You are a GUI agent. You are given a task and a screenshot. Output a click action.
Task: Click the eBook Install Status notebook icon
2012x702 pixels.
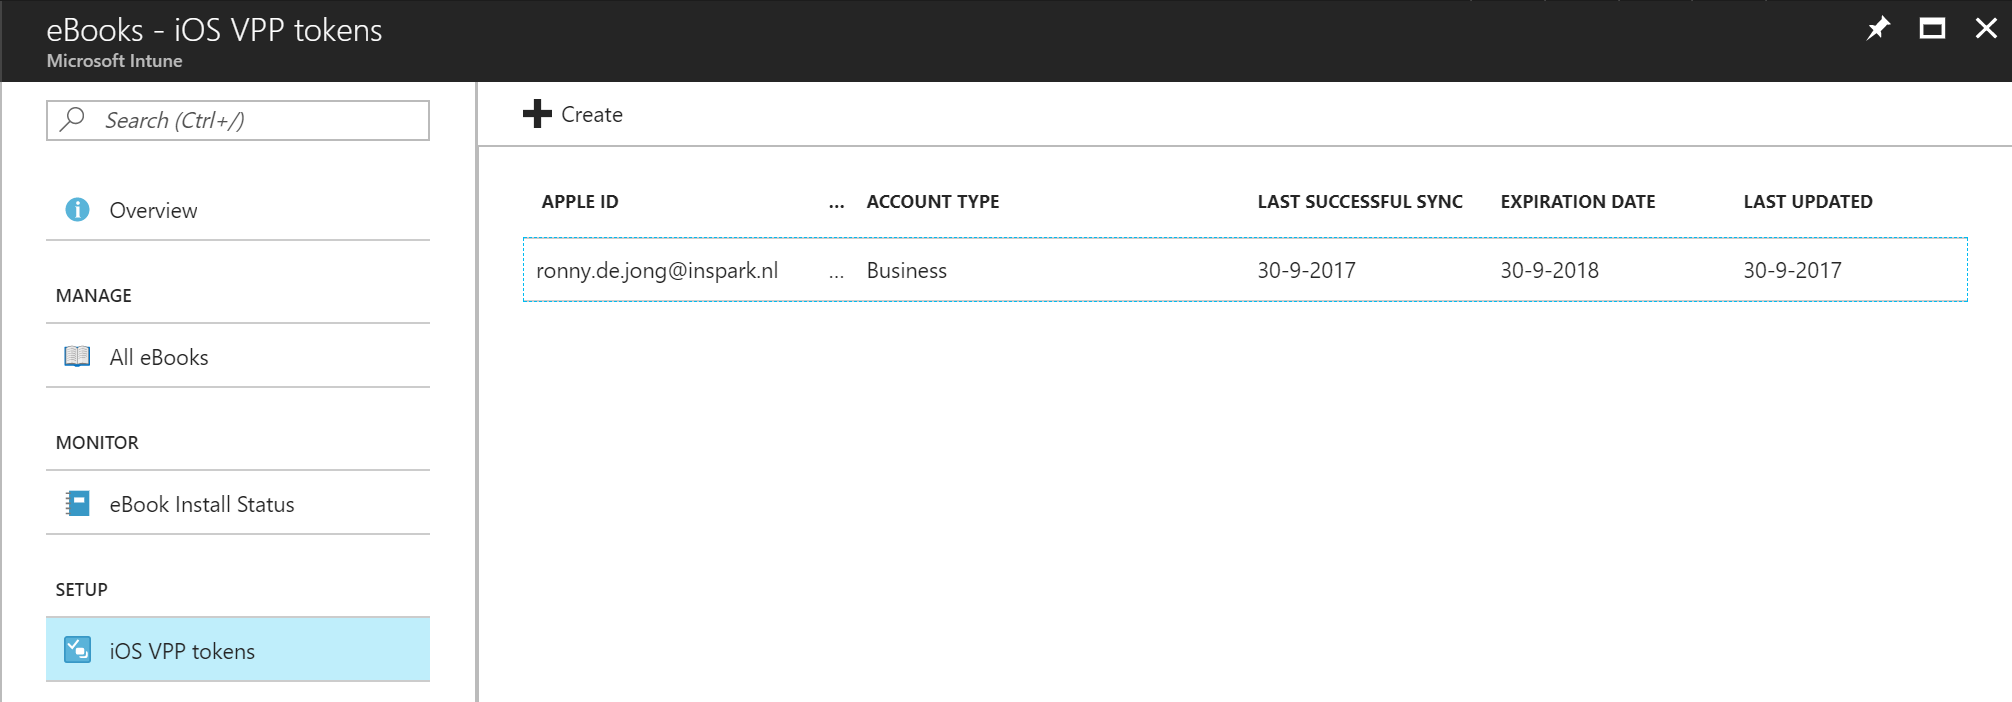click(x=77, y=504)
